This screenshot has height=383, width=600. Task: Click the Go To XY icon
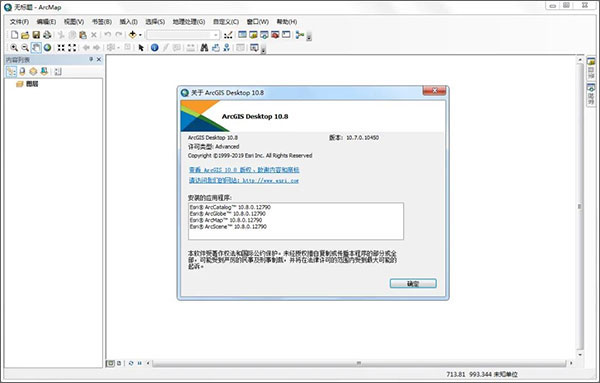point(227,47)
